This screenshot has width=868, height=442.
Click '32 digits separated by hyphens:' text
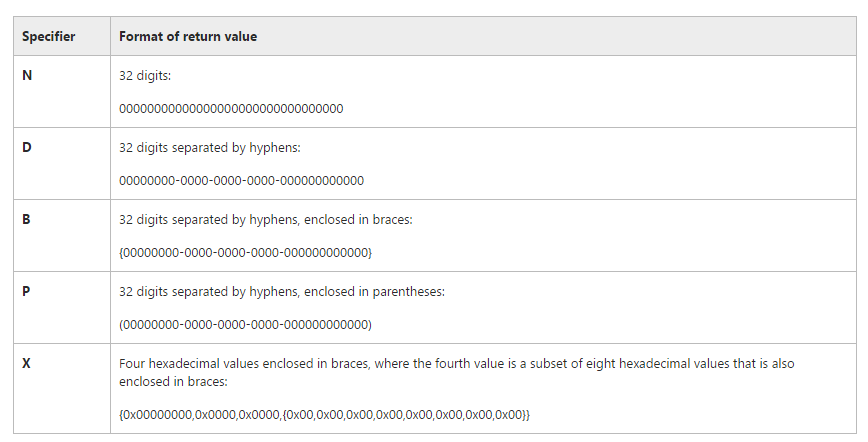pyautogui.click(x=210, y=148)
